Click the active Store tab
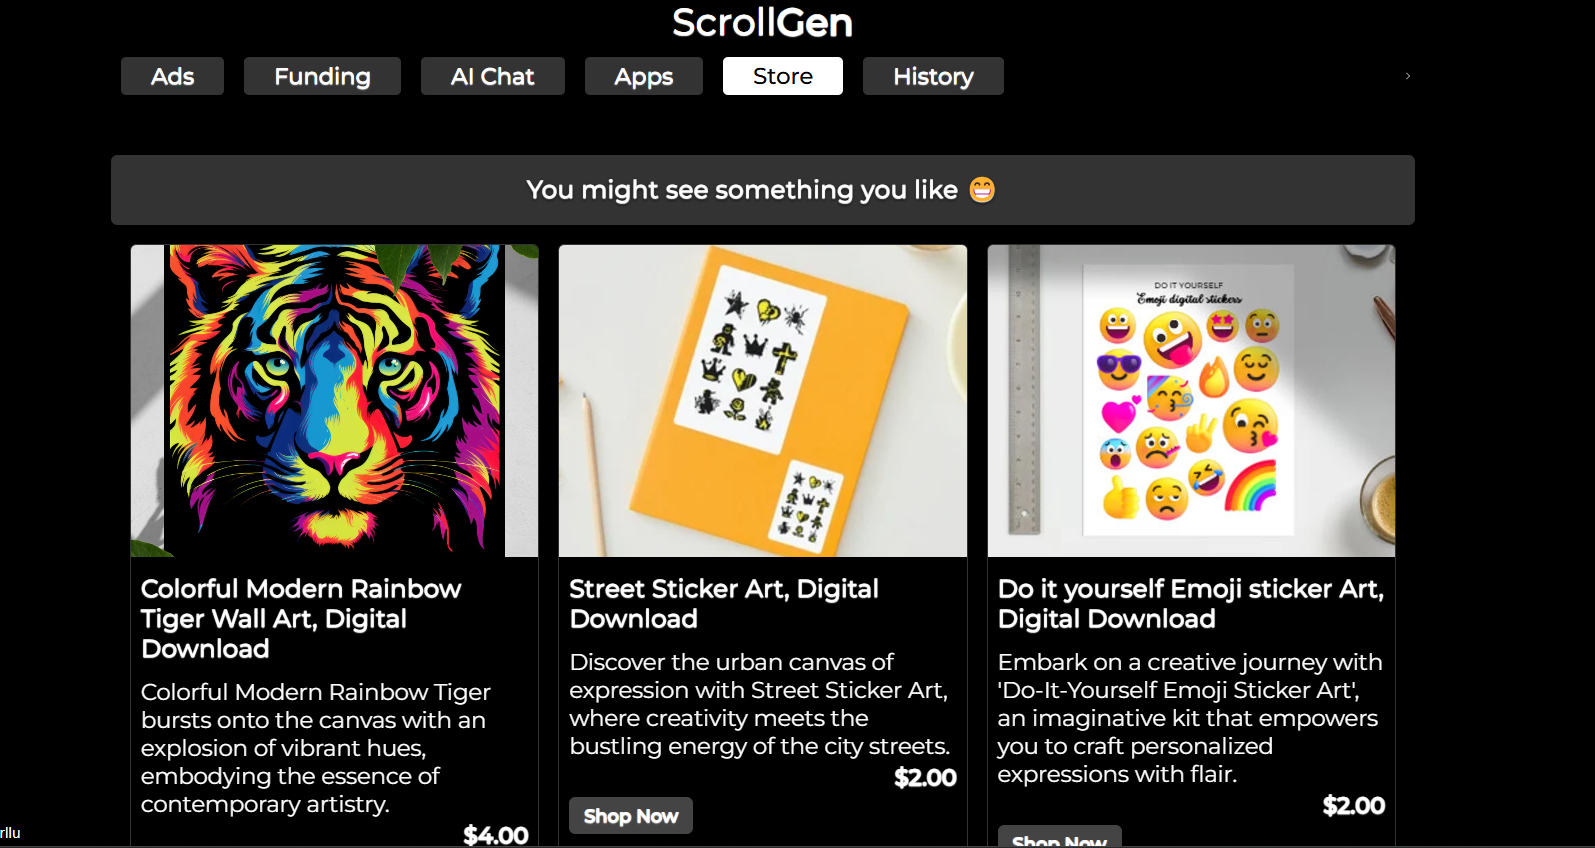This screenshot has height=848, width=1595. (782, 76)
